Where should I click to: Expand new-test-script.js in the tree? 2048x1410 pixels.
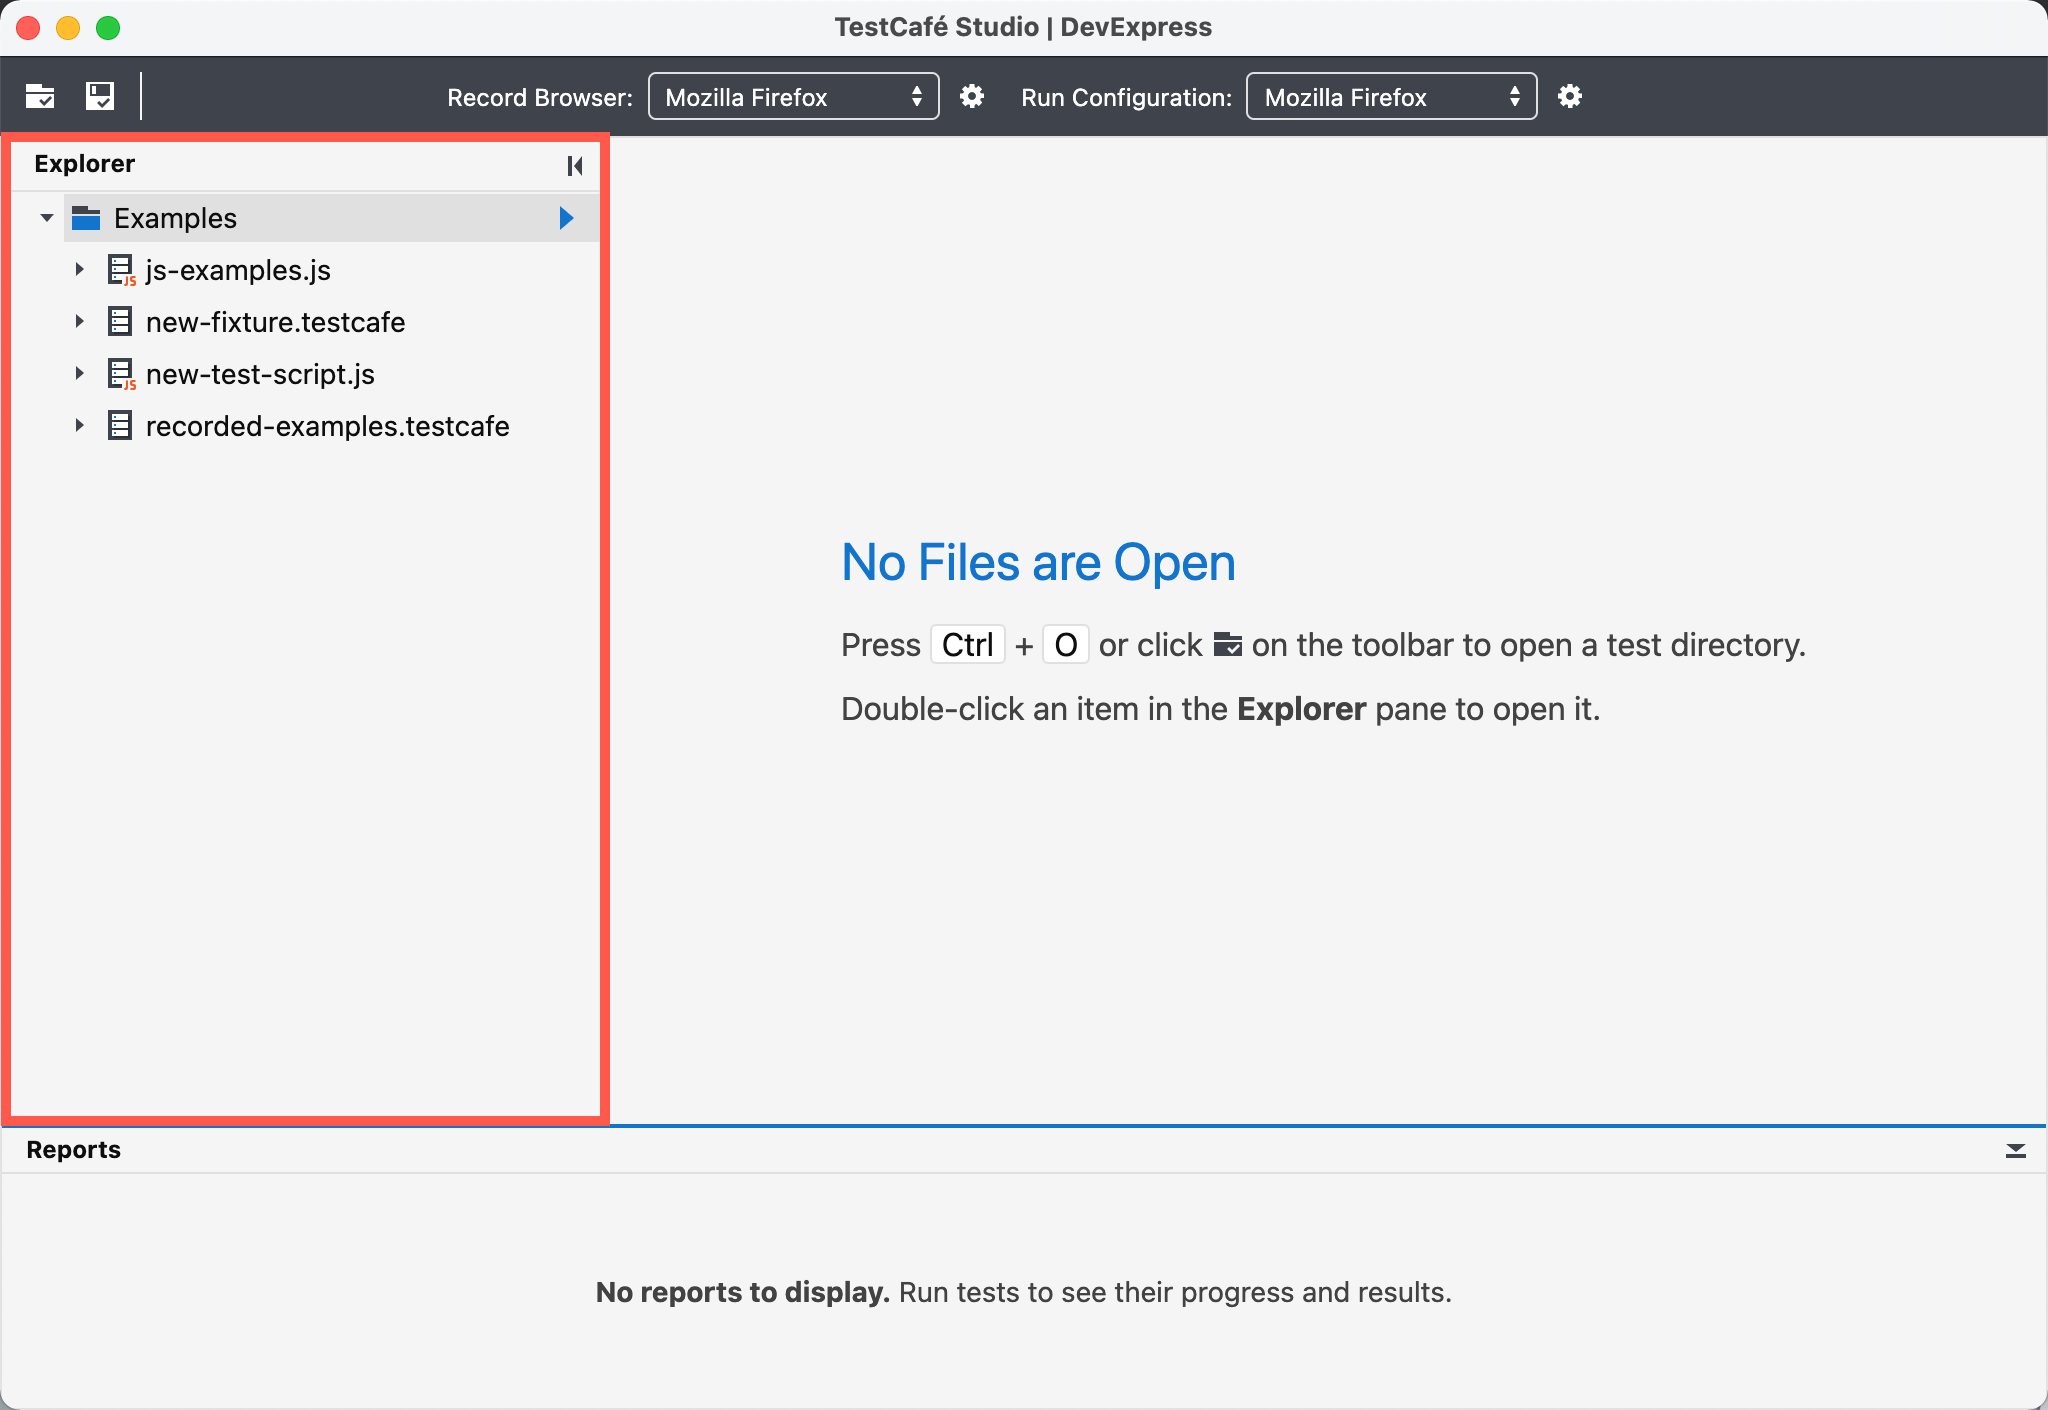click(x=79, y=374)
